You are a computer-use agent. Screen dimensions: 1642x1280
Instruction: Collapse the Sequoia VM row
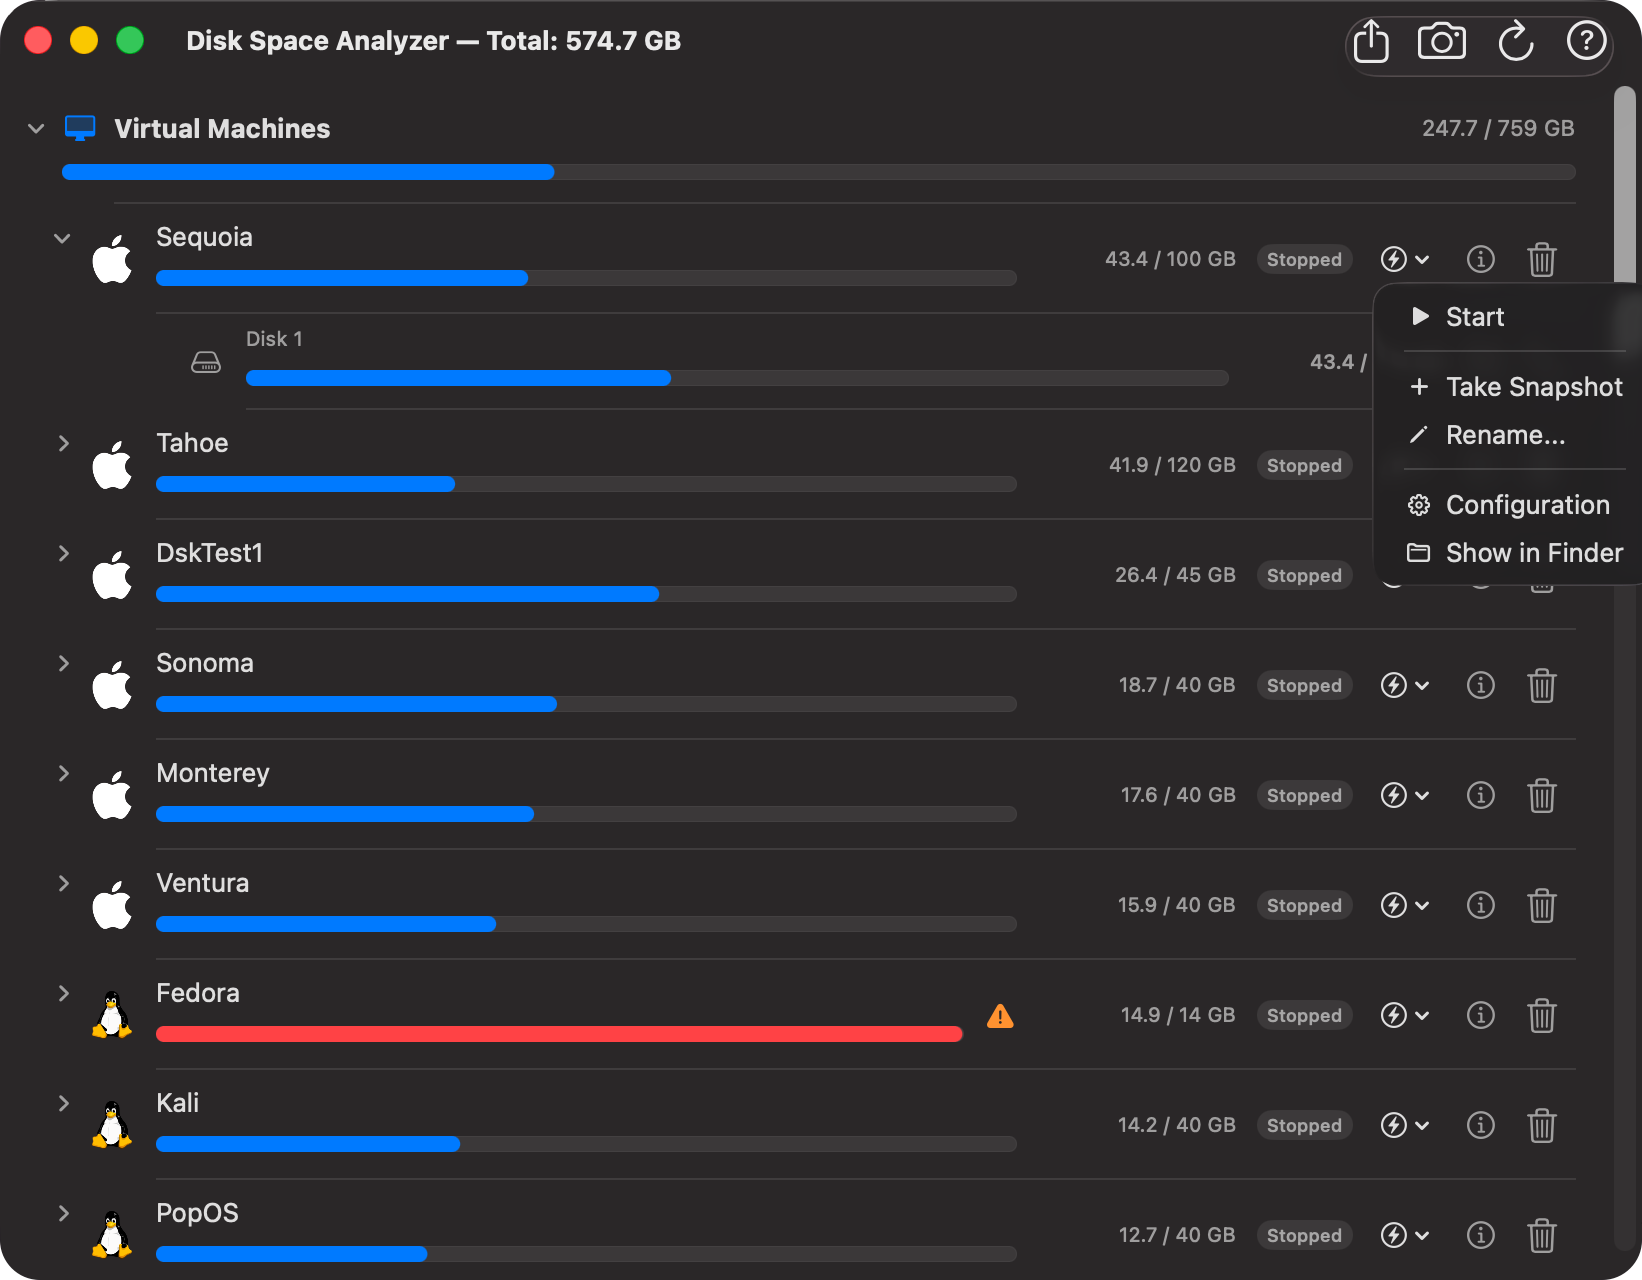point(62,239)
